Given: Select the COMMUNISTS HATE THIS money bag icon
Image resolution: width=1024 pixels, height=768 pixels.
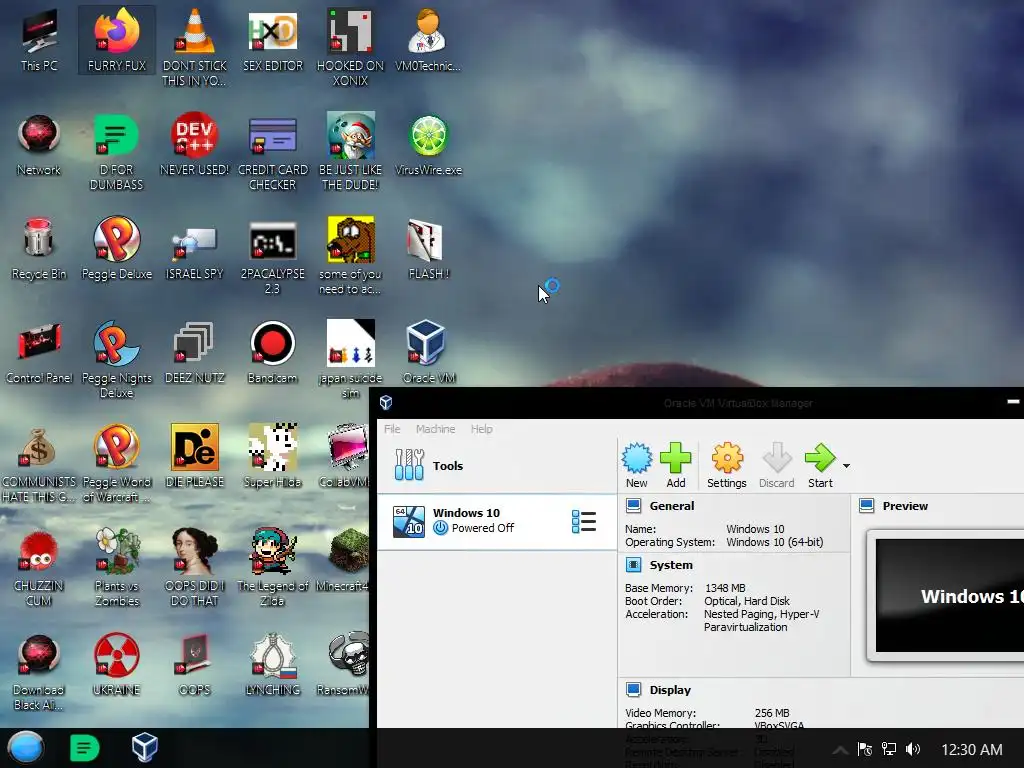Looking at the screenshot, I should (x=39, y=464).
